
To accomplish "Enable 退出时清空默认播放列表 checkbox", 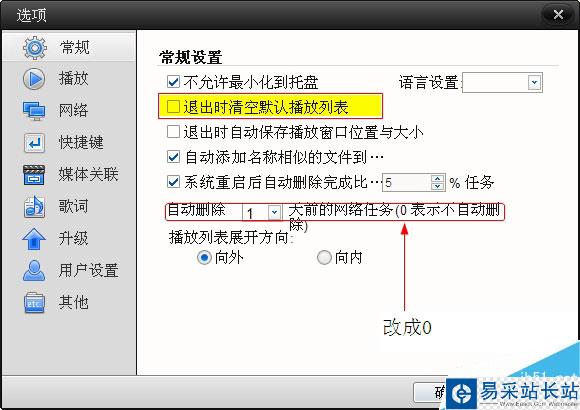I will point(173,107).
